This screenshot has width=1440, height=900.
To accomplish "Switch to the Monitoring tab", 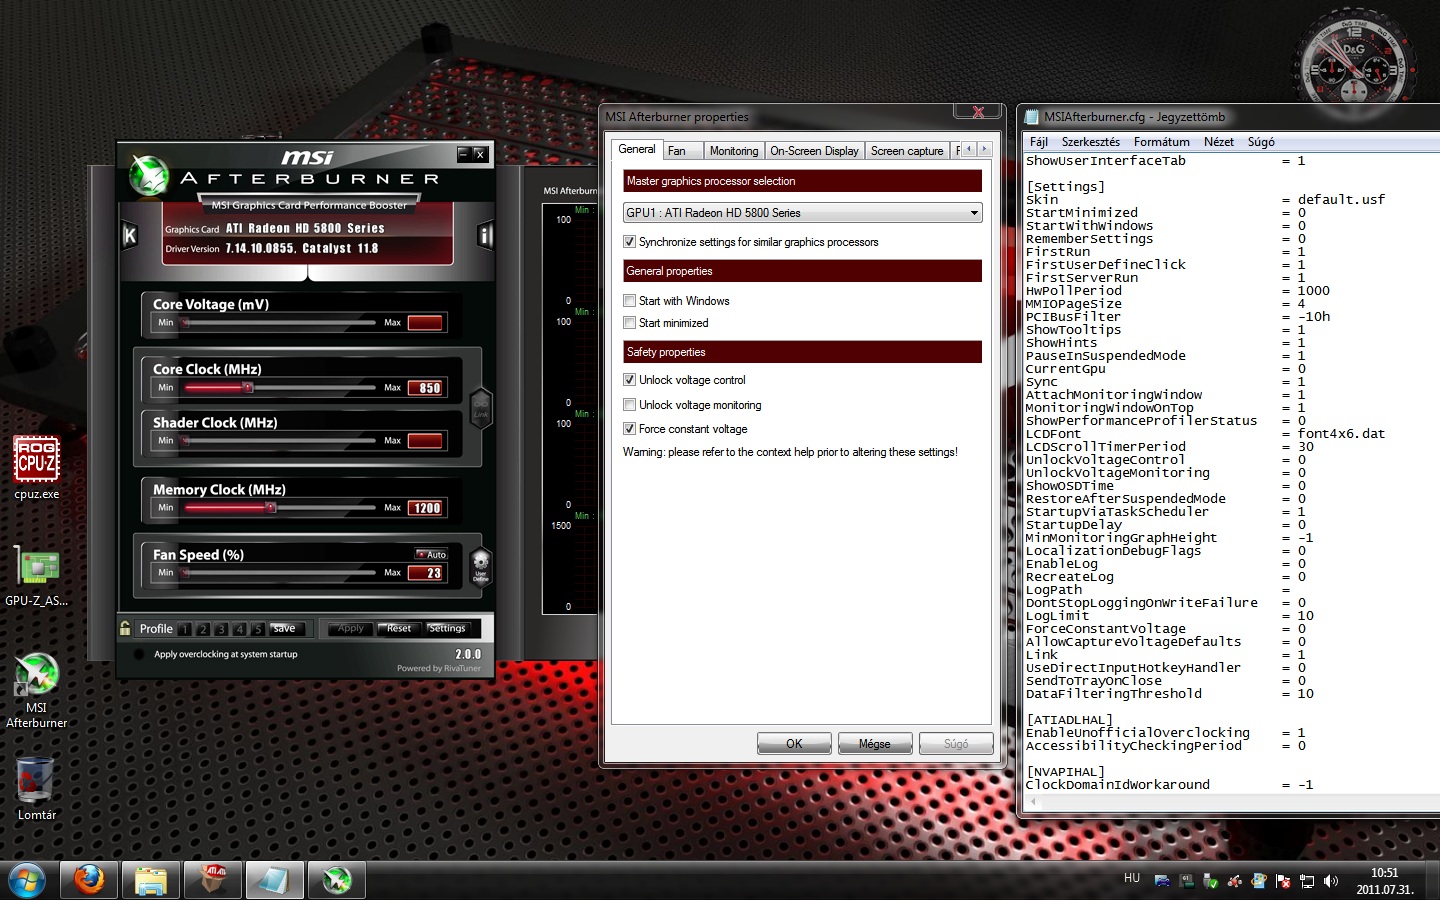I will pos(734,151).
